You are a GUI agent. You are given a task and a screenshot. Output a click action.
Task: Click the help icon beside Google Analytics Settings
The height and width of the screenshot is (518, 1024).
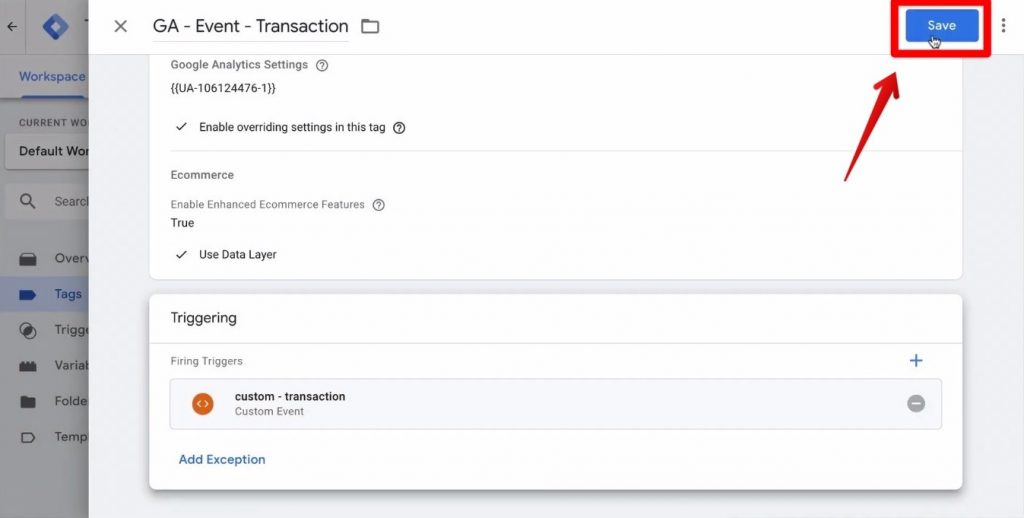click(x=322, y=65)
